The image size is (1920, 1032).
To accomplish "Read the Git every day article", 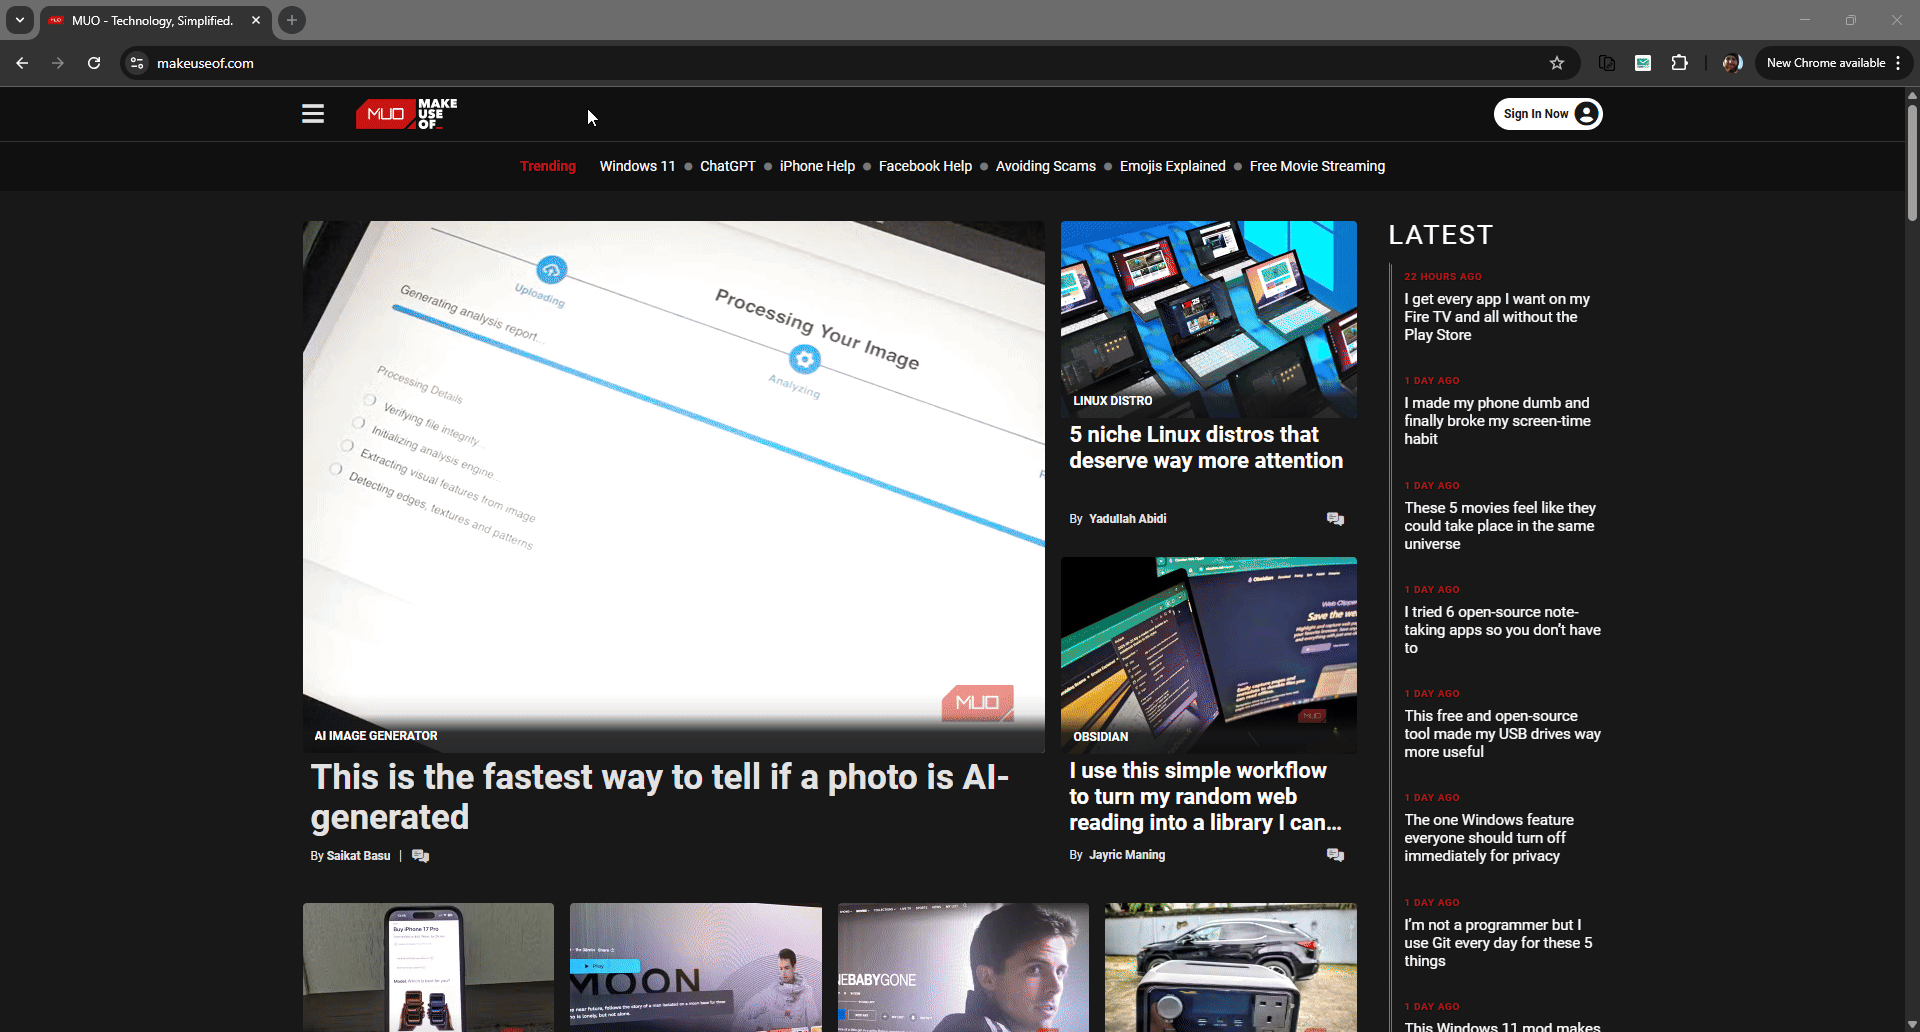I will tap(1498, 943).
